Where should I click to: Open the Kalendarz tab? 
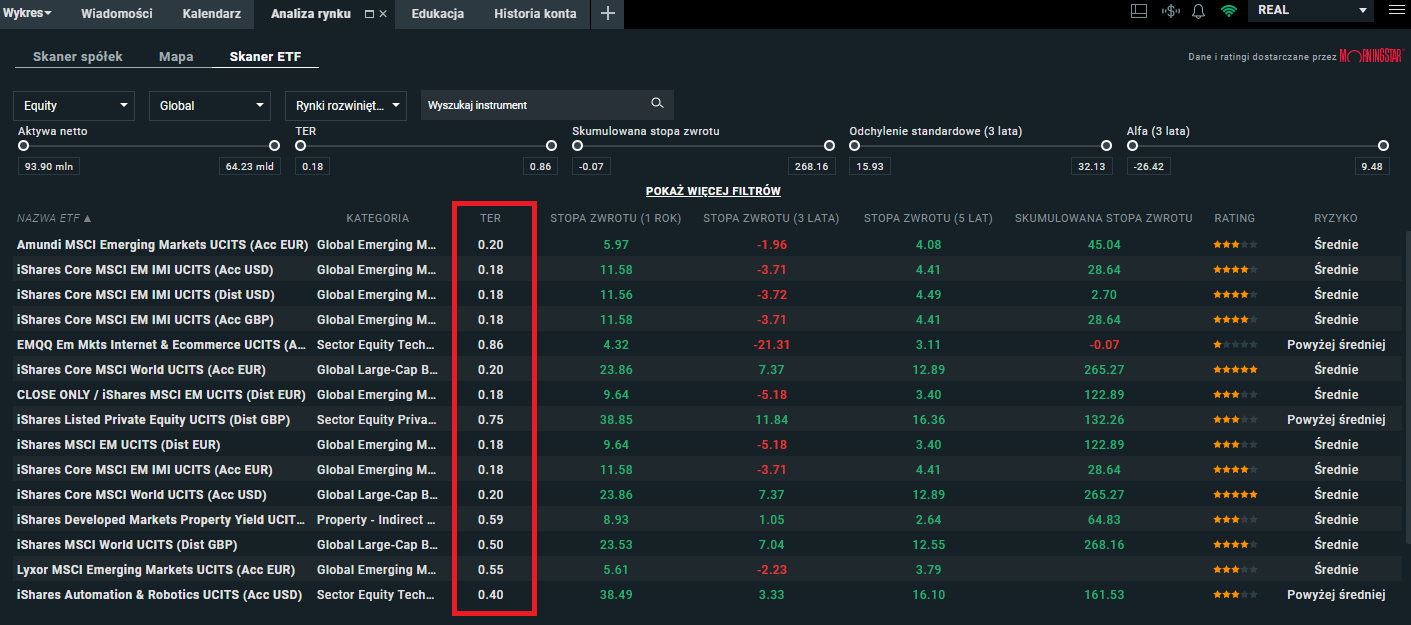click(211, 14)
